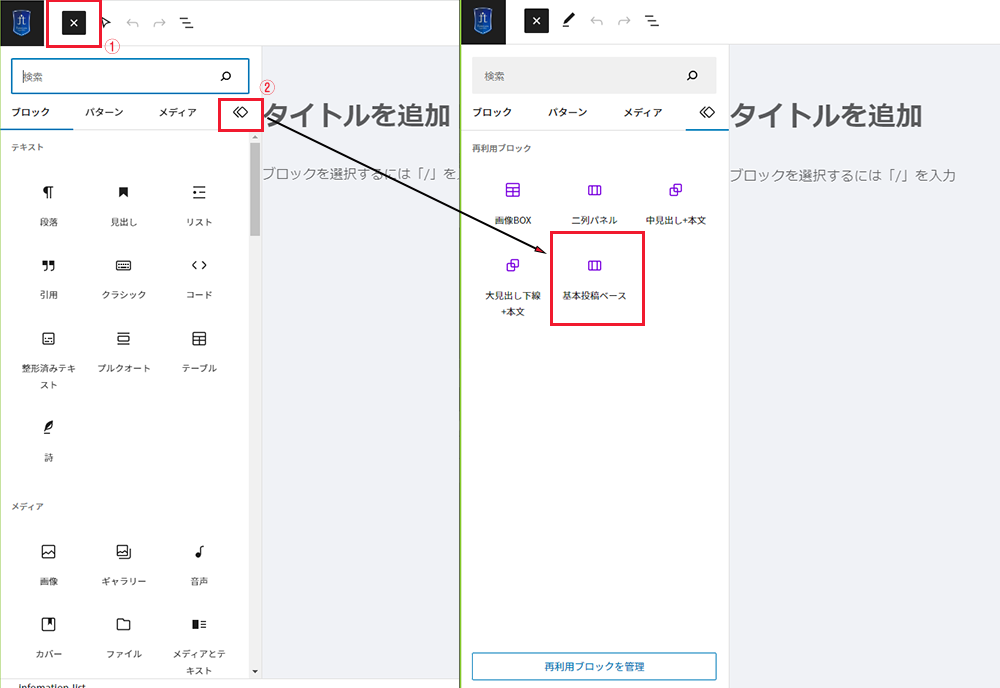Focus the 検索 search field in left inserter
This screenshot has width=1000, height=688.
pos(130,77)
